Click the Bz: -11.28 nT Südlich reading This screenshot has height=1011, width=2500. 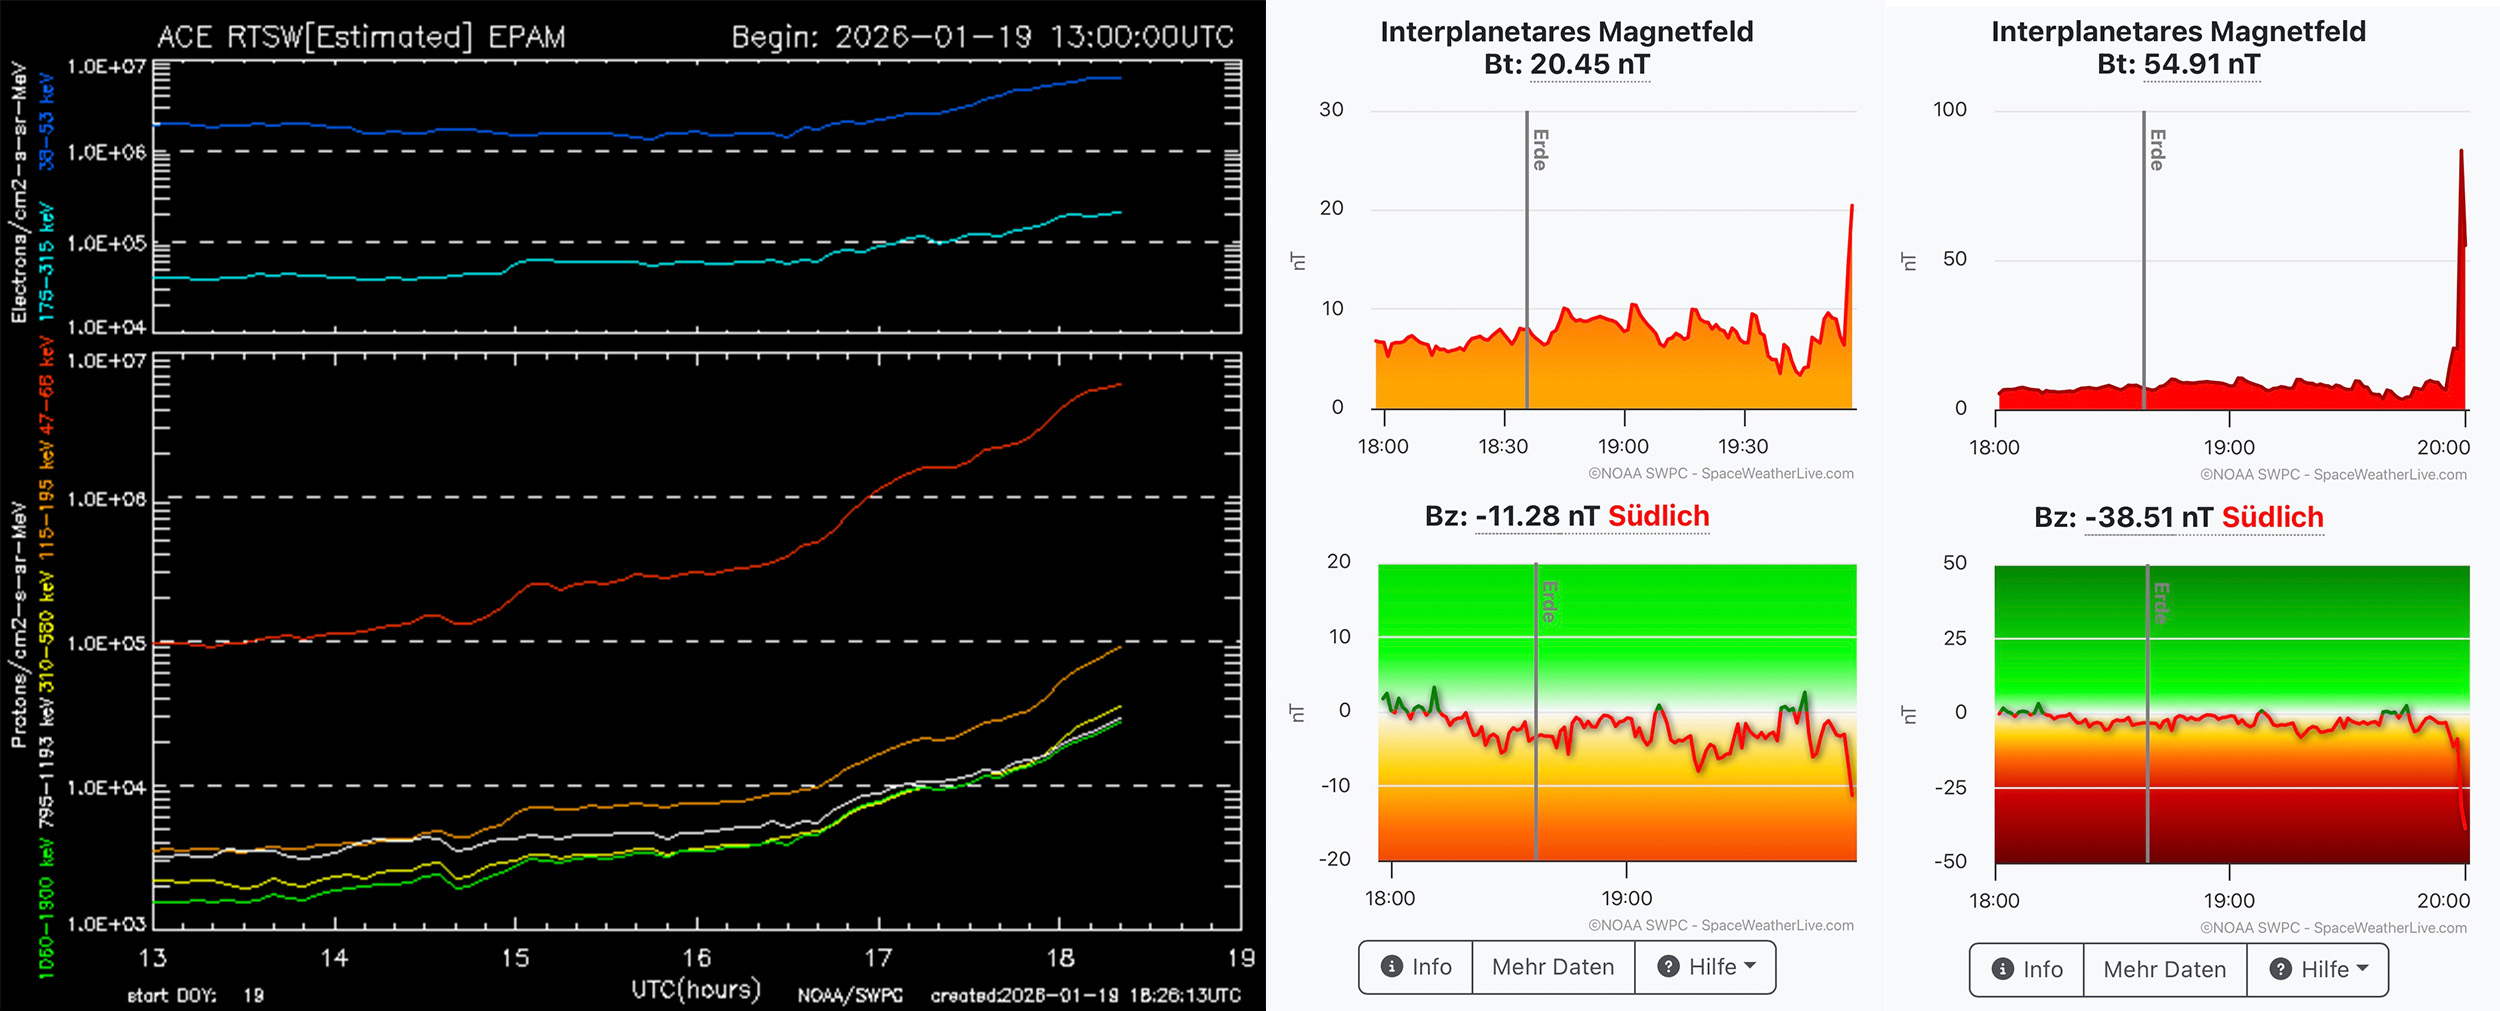pos(1566,516)
